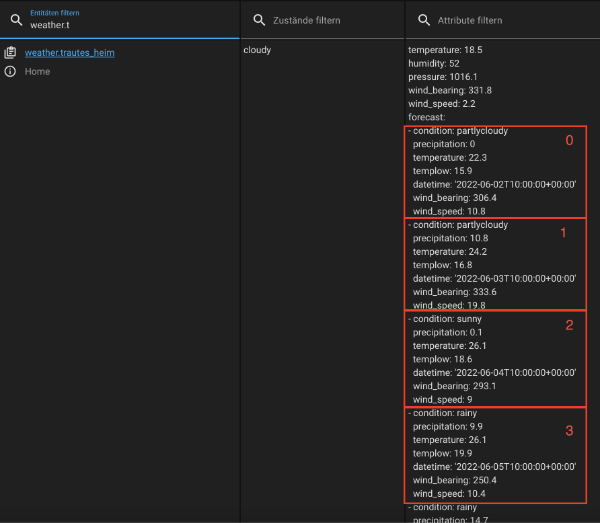Image resolution: width=600 pixels, height=523 pixels.
Task: Click the Home friendly name text
Action: 37,72
